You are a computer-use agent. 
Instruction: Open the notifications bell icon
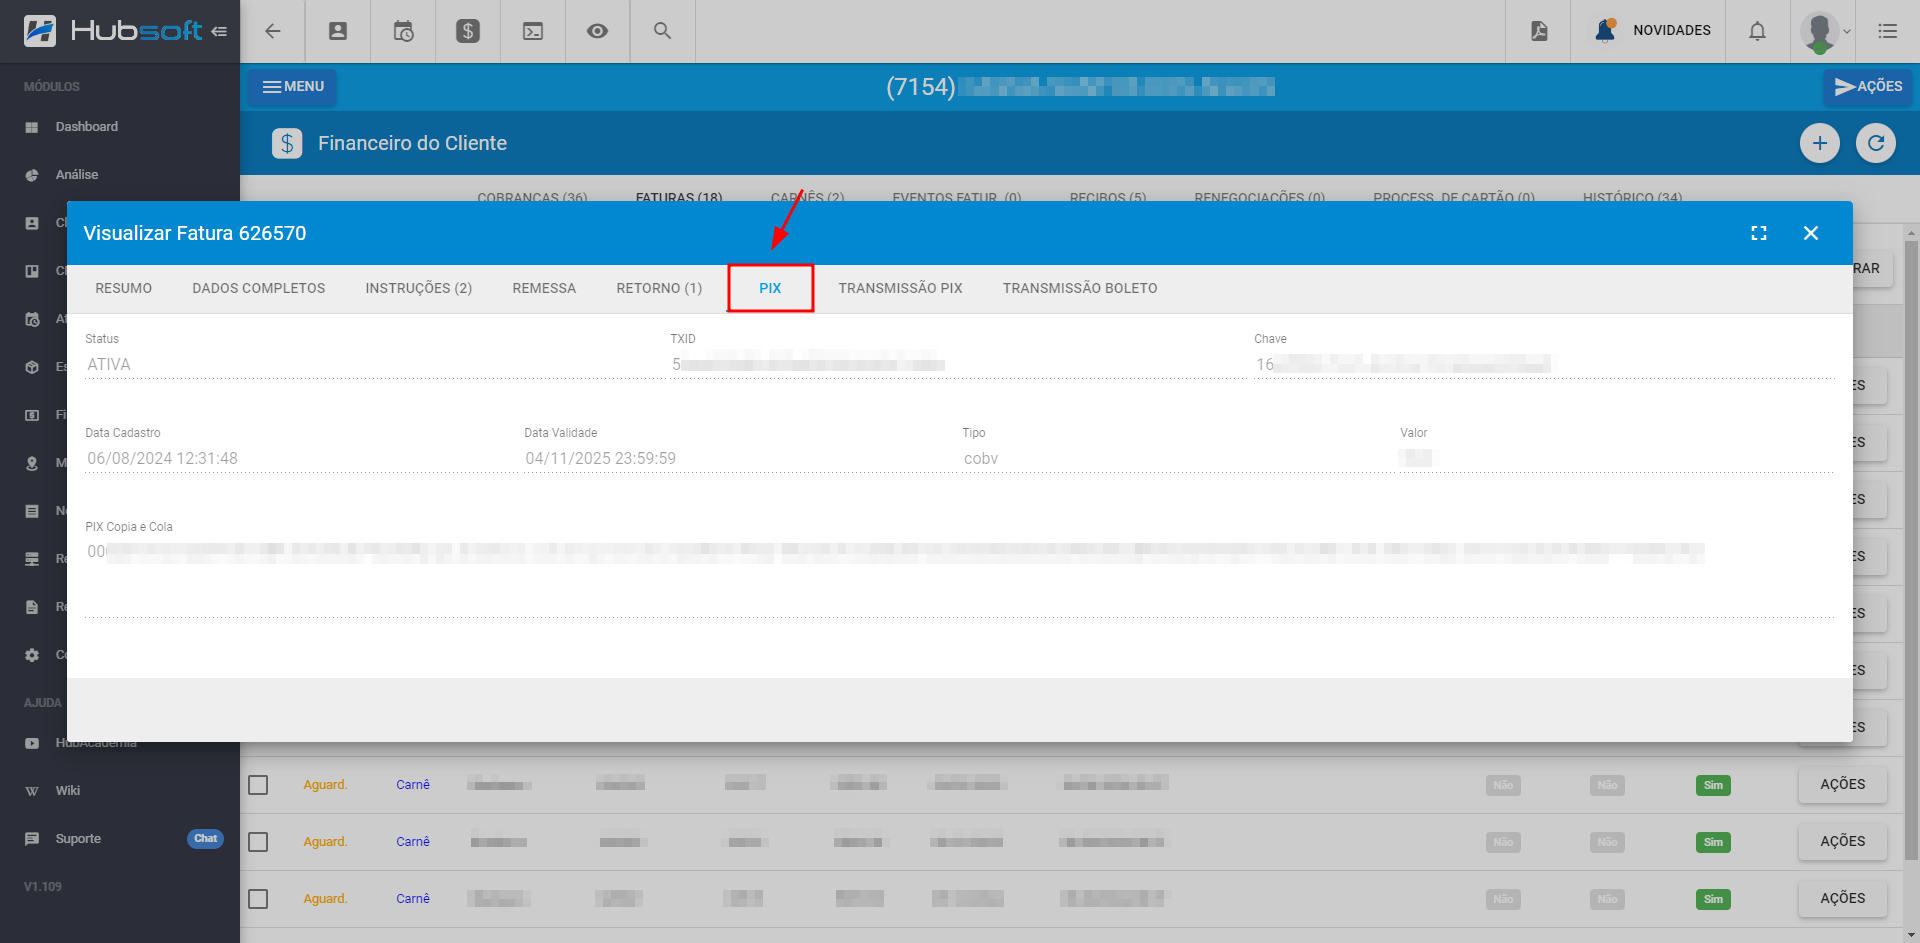[x=1757, y=31]
